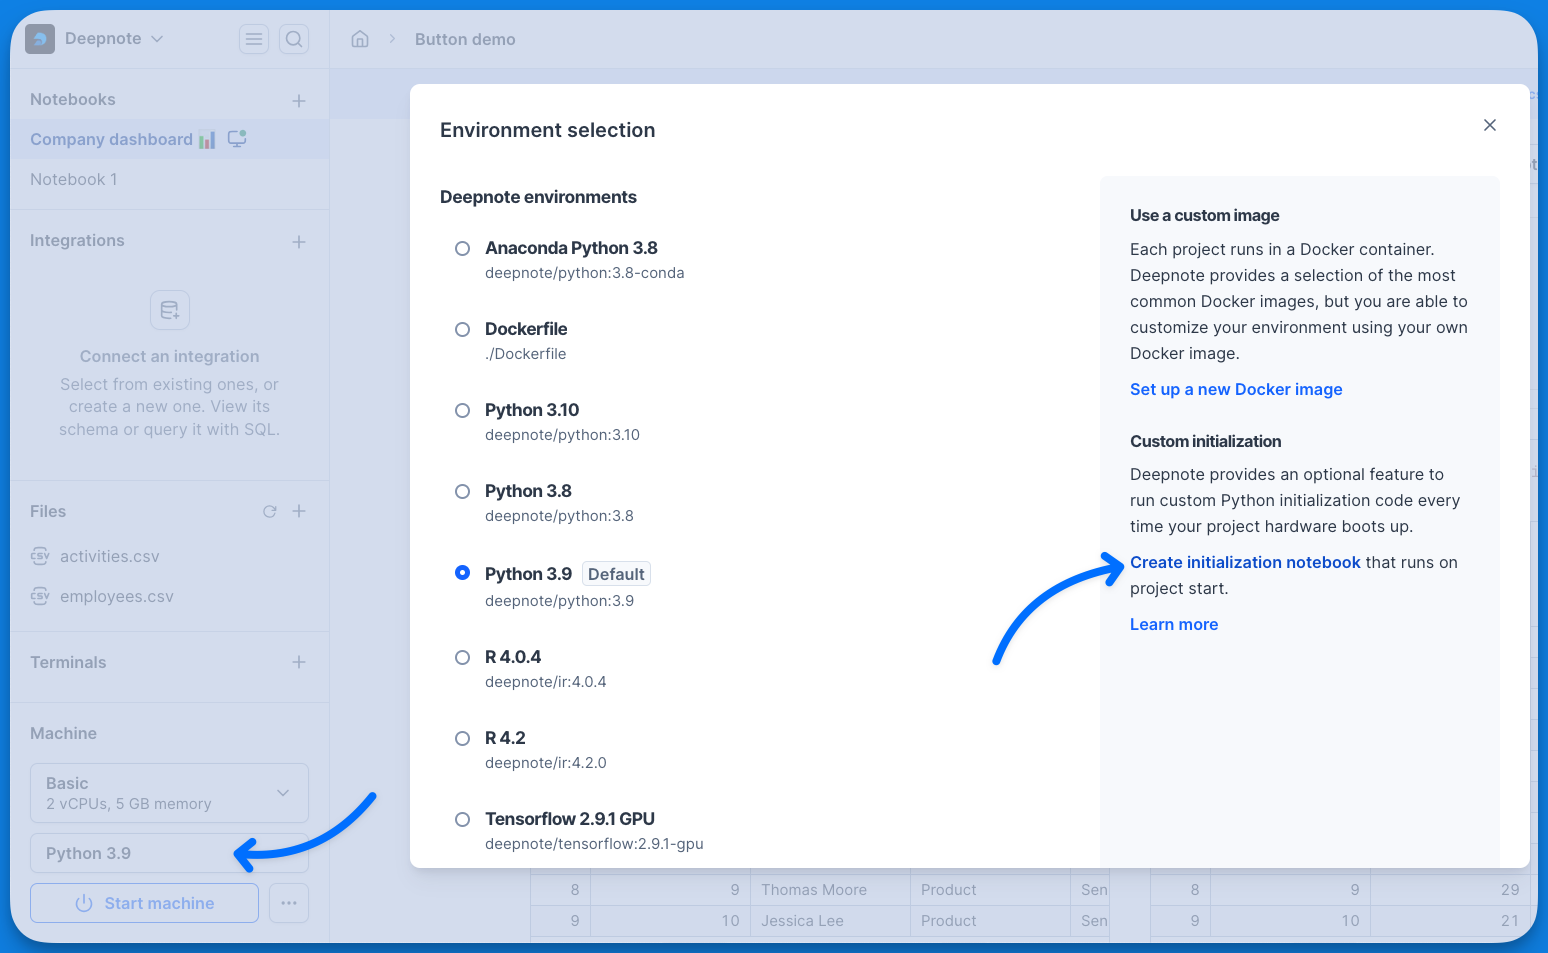Click the home icon in breadcrumb
Viewport: 1548px width, 953px height.
(x=360, y=39)
